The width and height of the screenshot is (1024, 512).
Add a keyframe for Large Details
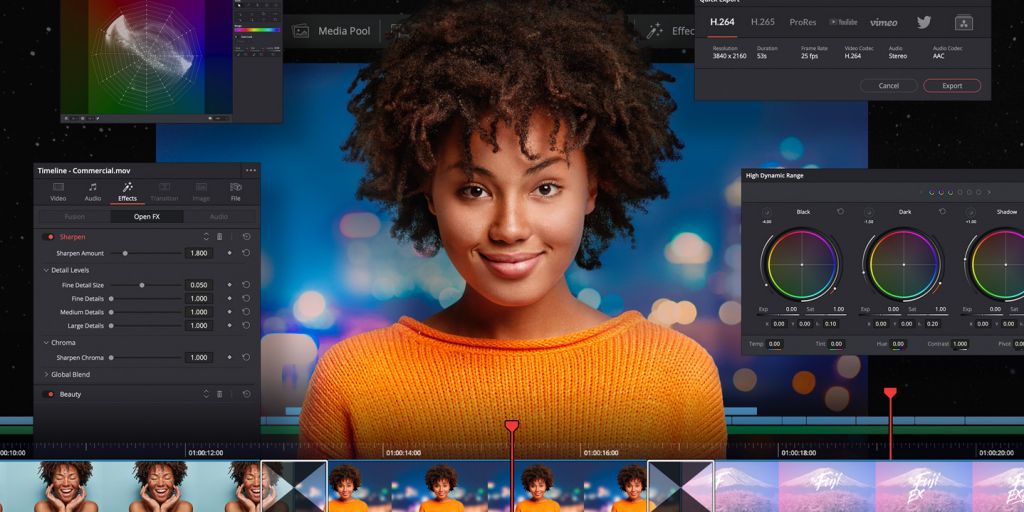pos(229,325)
